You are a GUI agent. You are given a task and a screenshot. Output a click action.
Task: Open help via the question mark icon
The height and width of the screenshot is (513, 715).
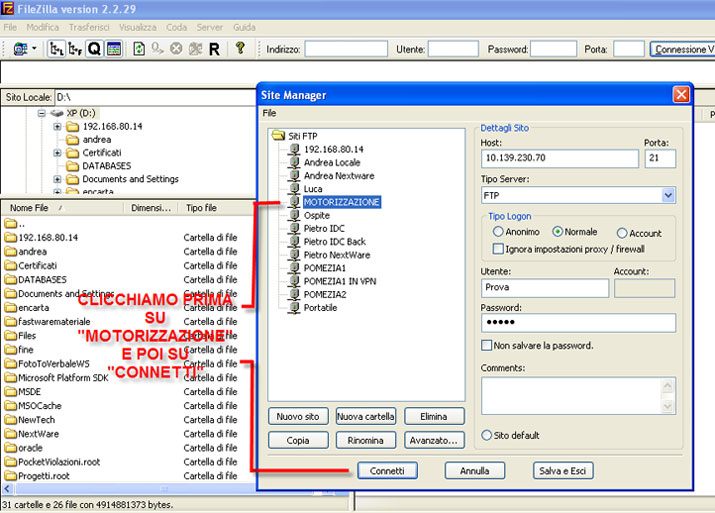point(240,48)
